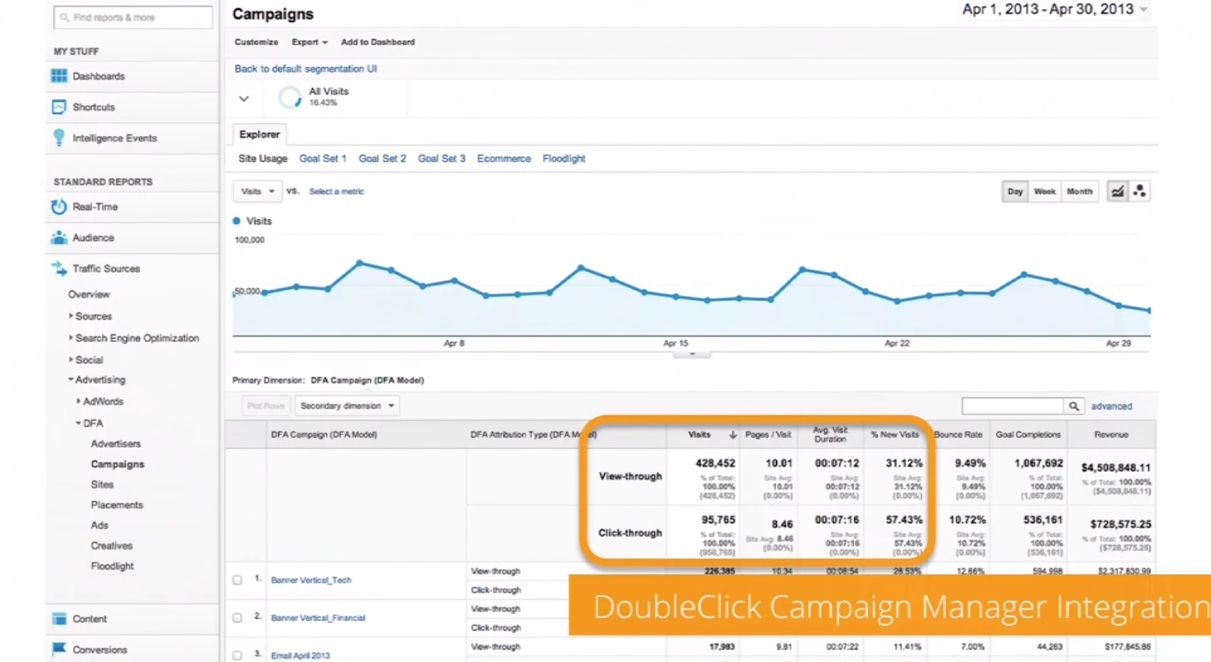The height and width of the screenshot is (662, 1211).
Task: Click the search icon in Find reports box
Action: pyautogui.click(x=64, y=18)
